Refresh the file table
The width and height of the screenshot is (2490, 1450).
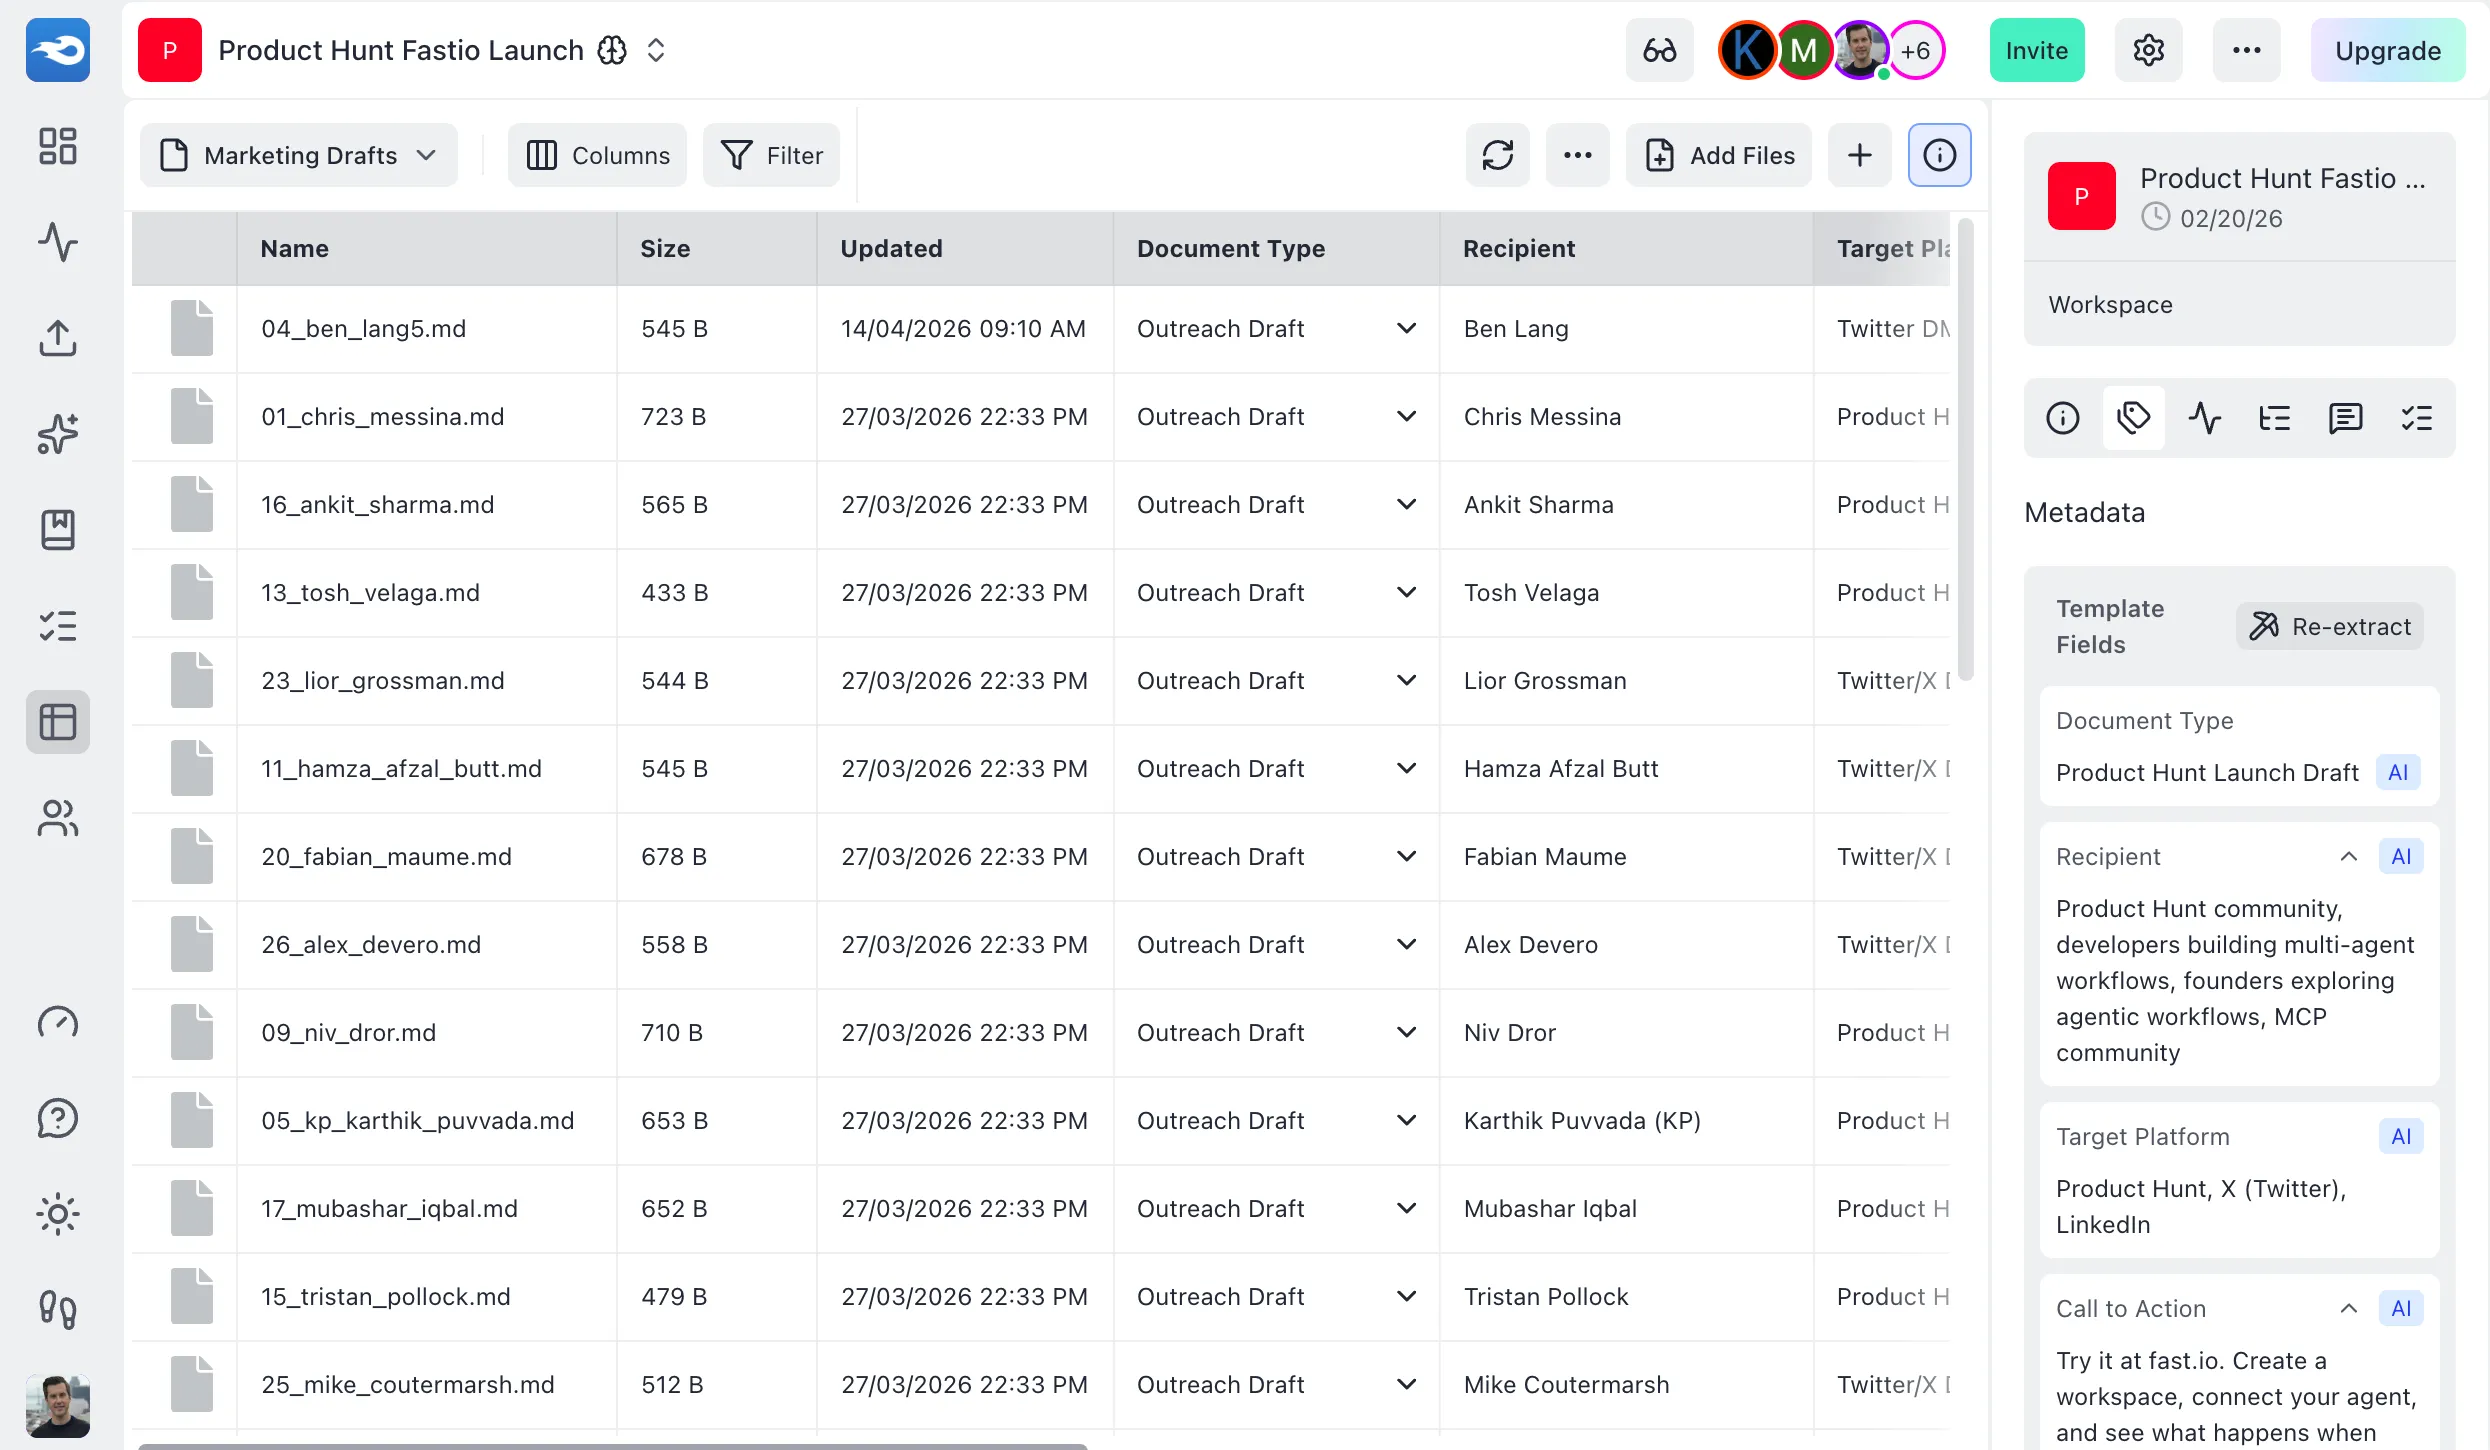coord(1498,155)
